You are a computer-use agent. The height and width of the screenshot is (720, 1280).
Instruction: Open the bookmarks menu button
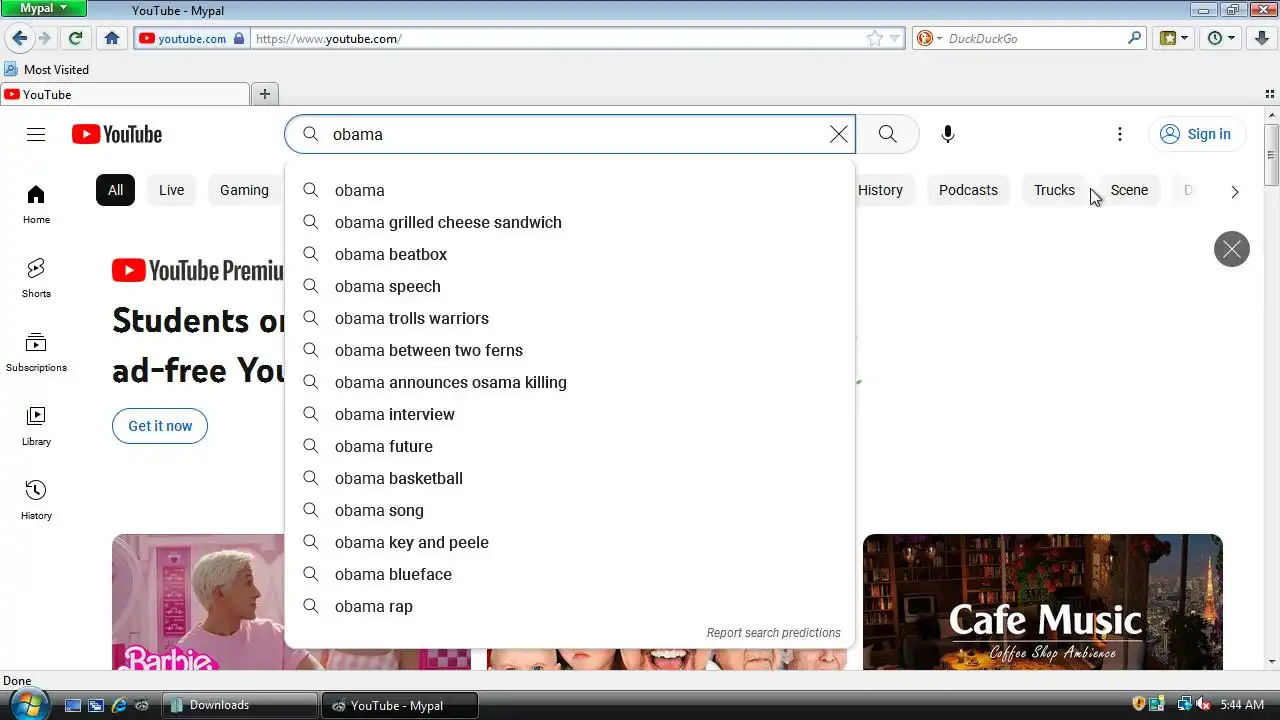click(x=1174, y=38)
